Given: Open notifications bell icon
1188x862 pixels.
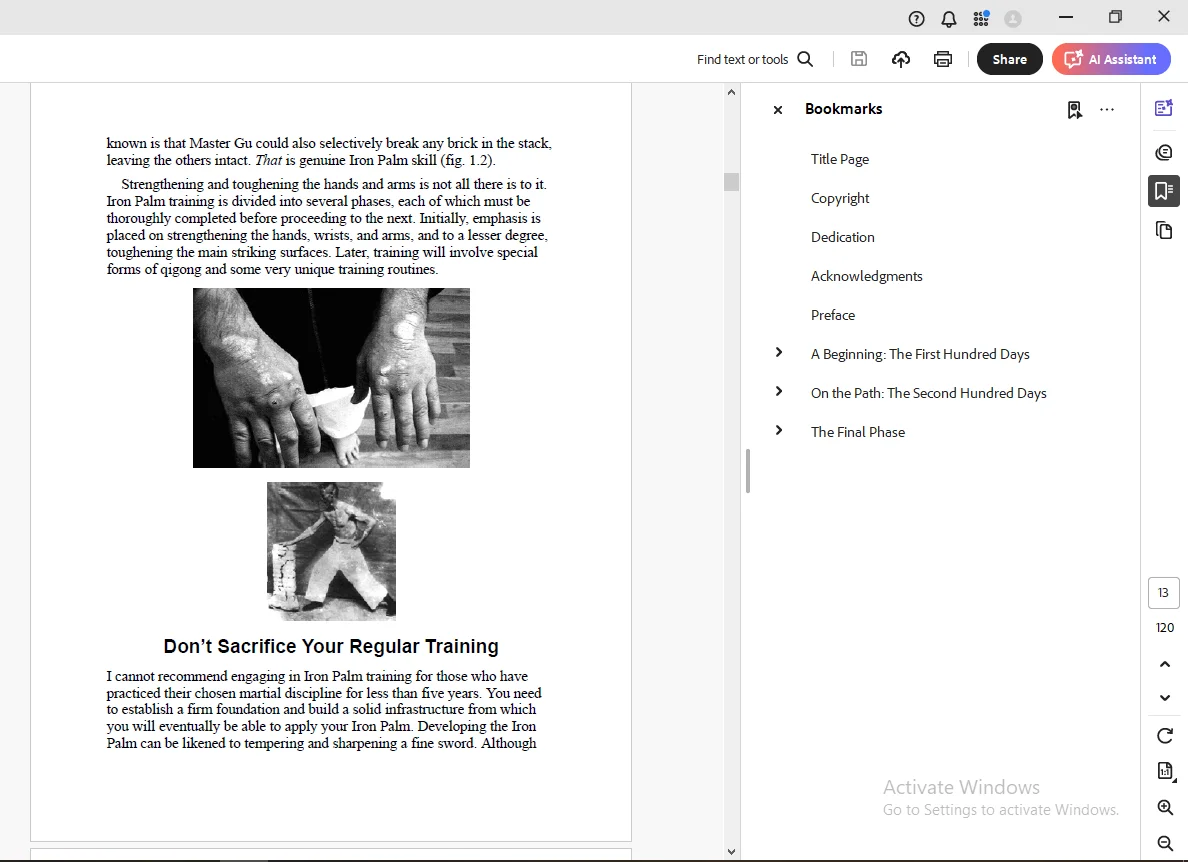Looking at the screenshot, I should tap(949, 19).
